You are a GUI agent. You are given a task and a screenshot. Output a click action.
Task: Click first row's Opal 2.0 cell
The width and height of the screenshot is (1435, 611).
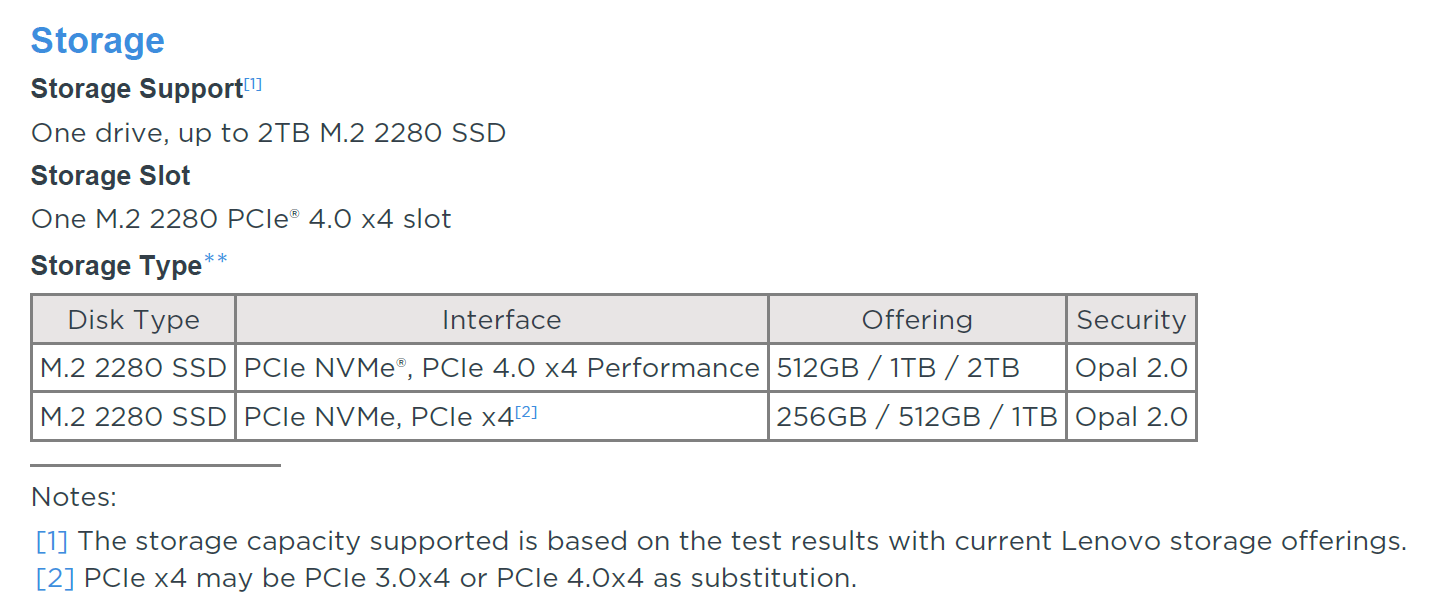click(1131, 368)
